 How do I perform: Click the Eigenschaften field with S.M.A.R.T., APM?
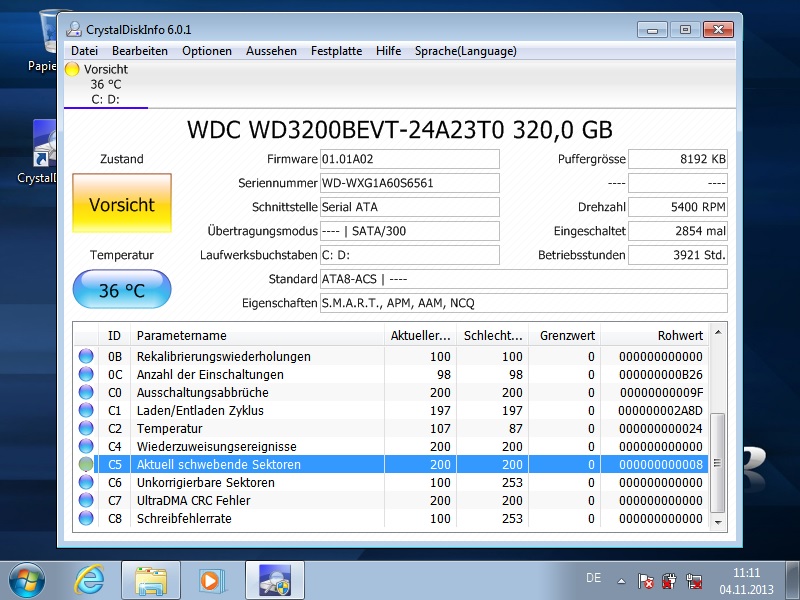coord(523,303)
